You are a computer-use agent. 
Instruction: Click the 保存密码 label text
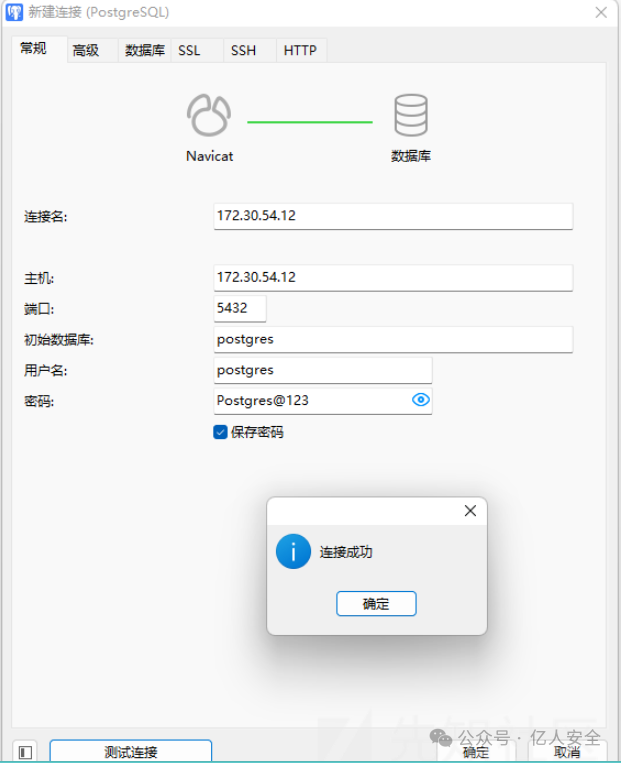click(x=257, y=432)
